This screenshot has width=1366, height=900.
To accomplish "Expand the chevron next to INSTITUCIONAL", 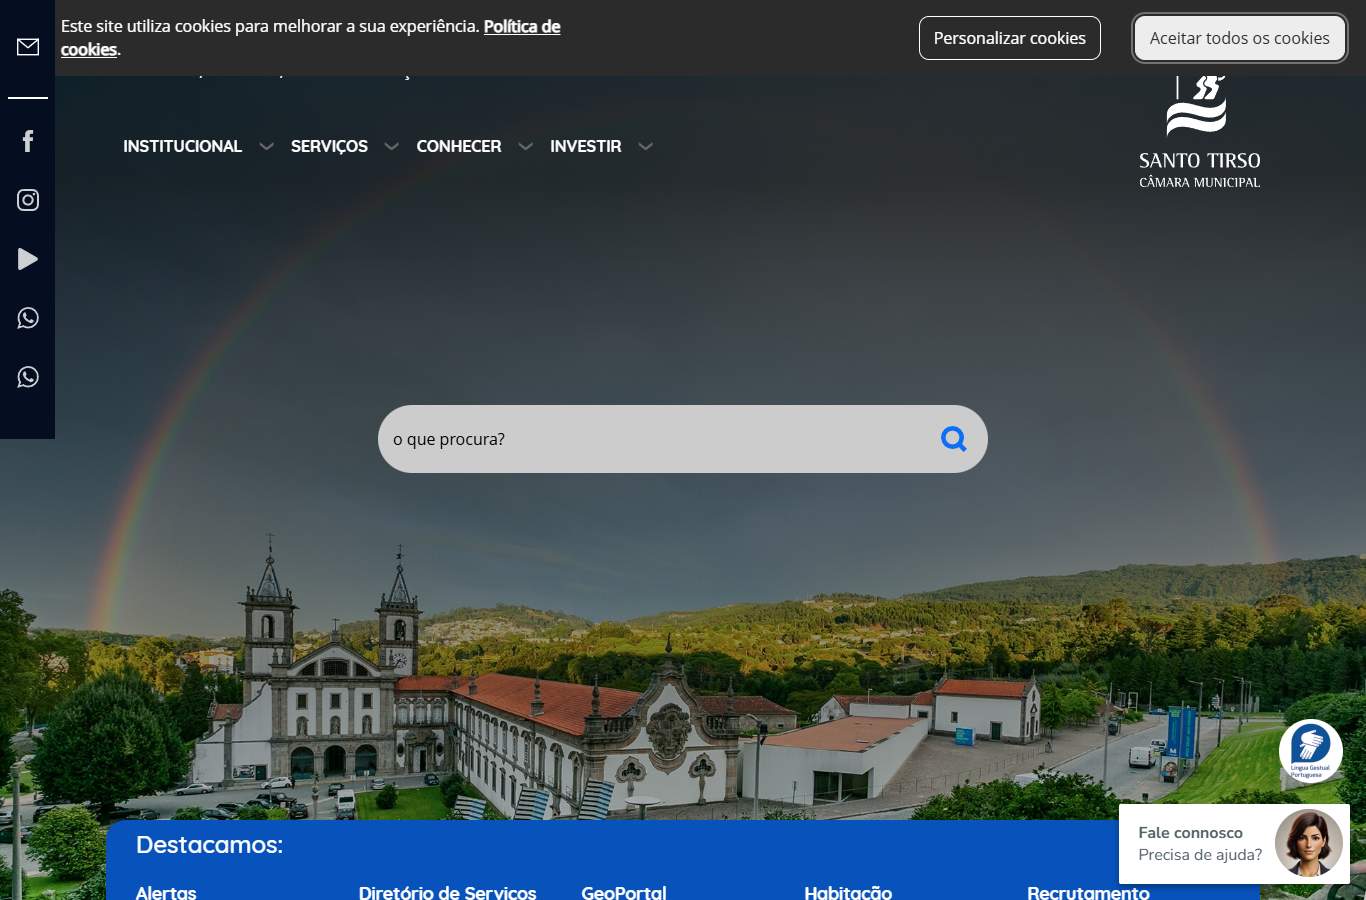I will 266,146.
